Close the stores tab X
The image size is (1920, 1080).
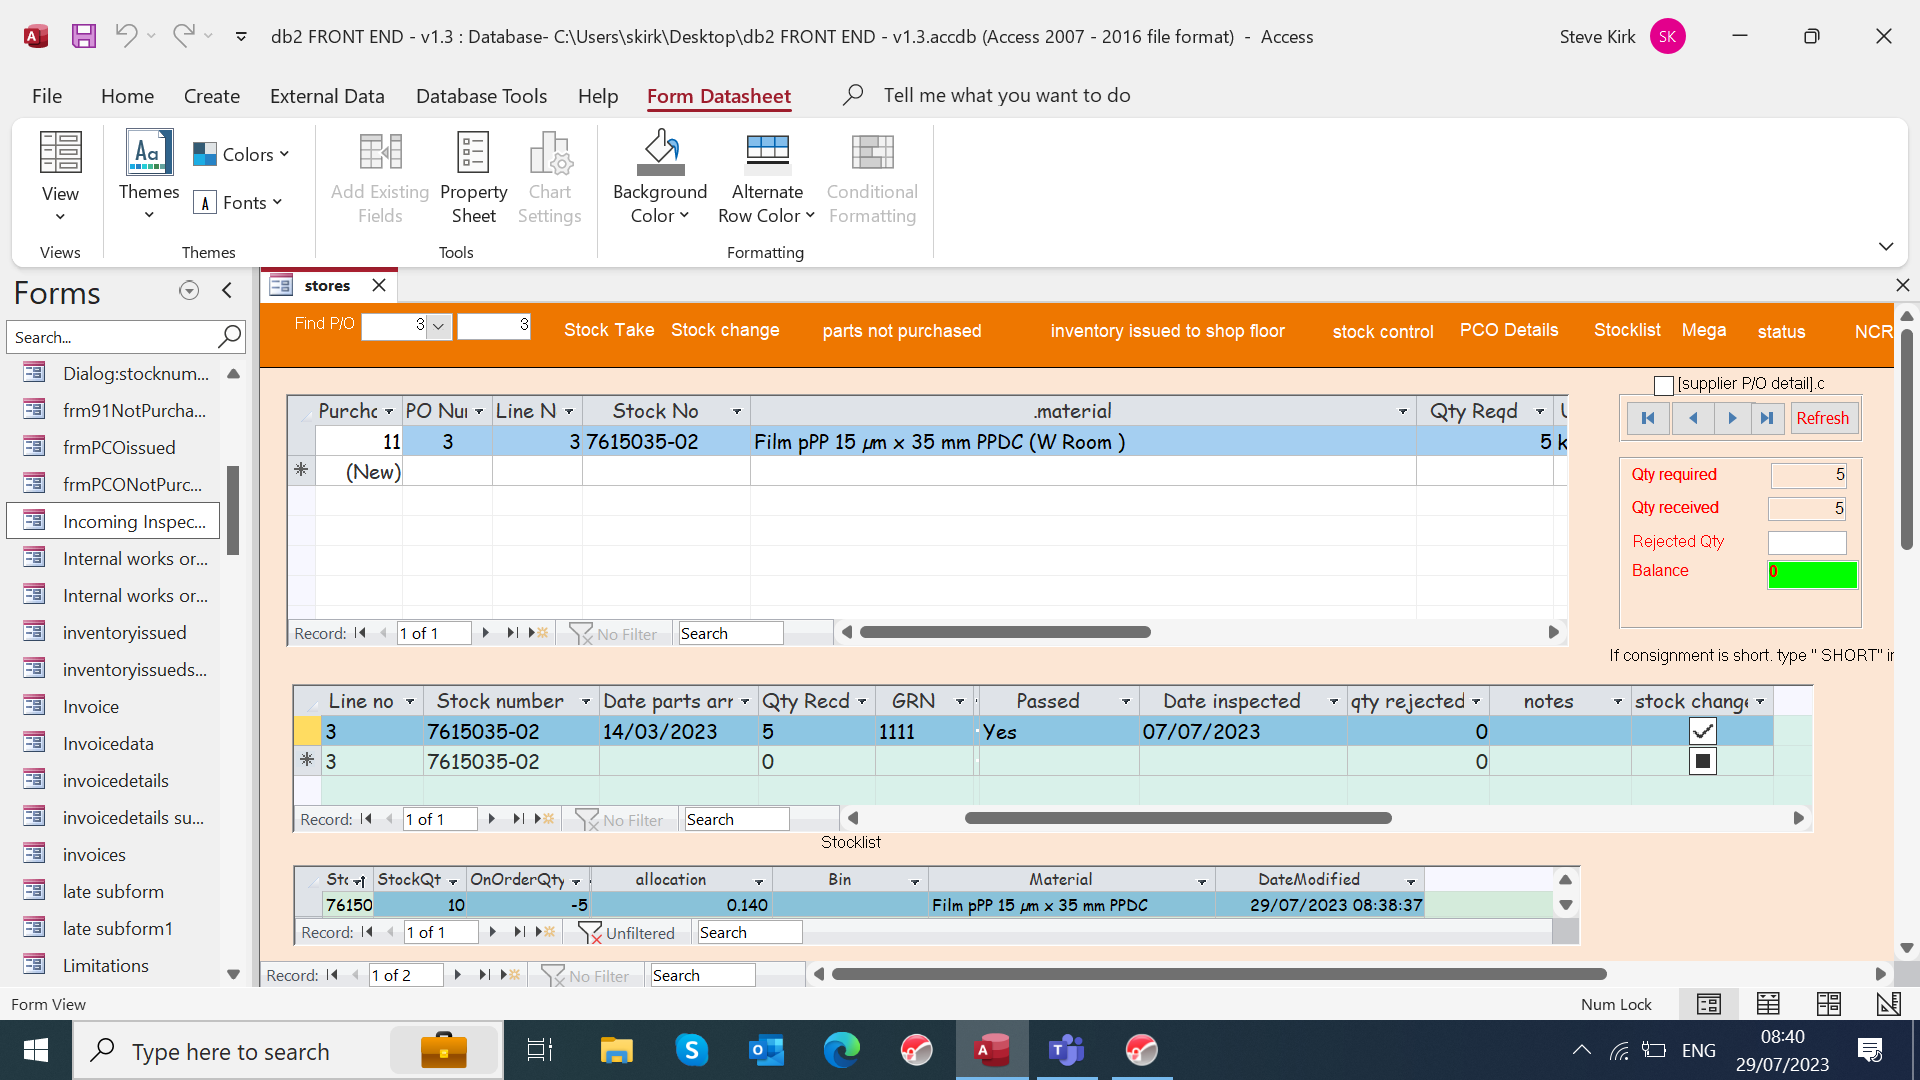[379, 286]
